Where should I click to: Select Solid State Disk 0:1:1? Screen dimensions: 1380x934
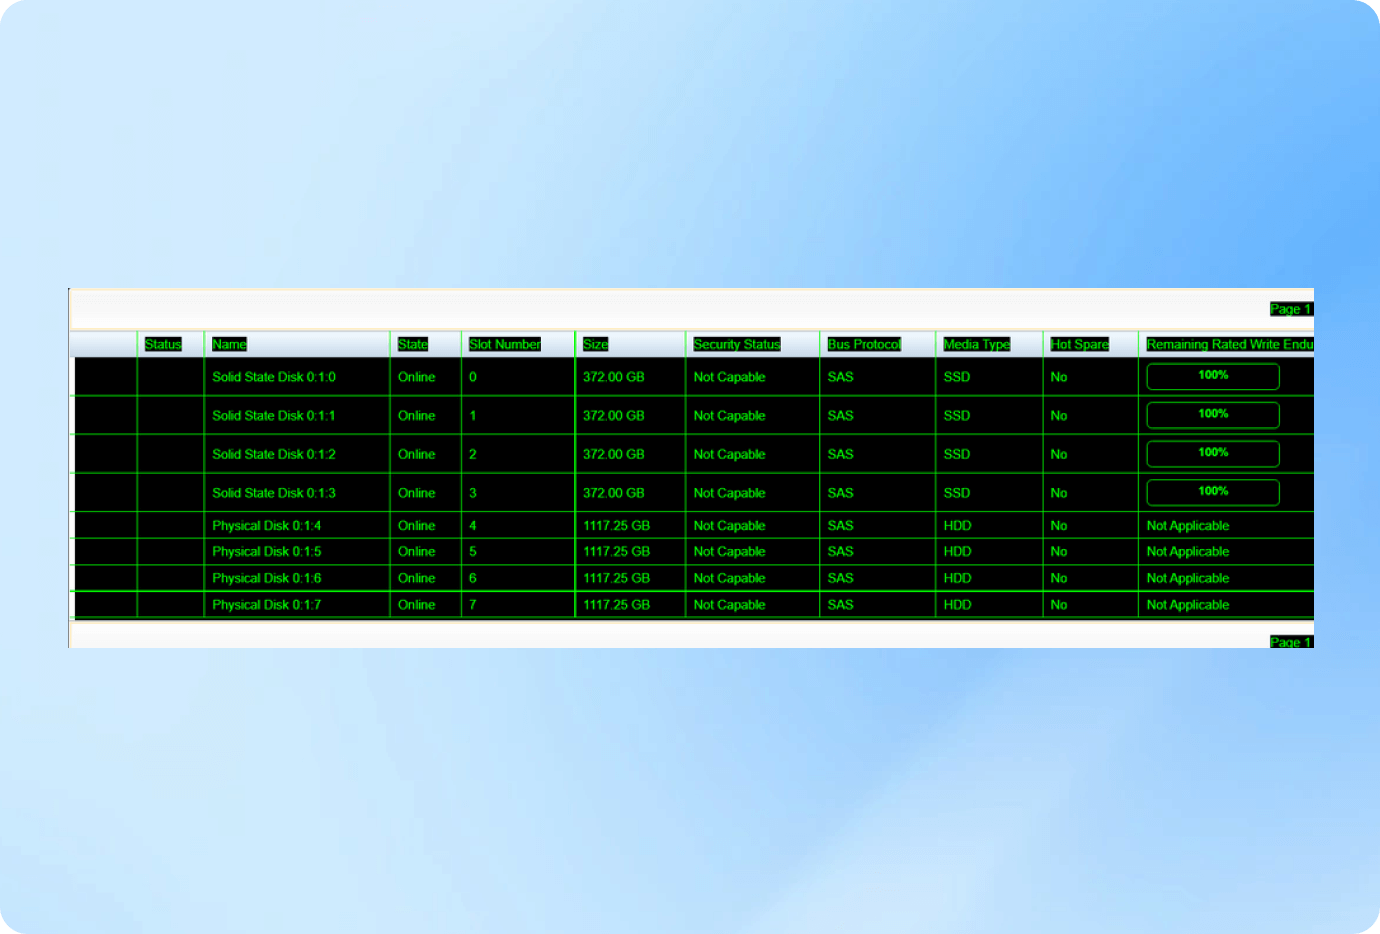[x=274, y=416]
